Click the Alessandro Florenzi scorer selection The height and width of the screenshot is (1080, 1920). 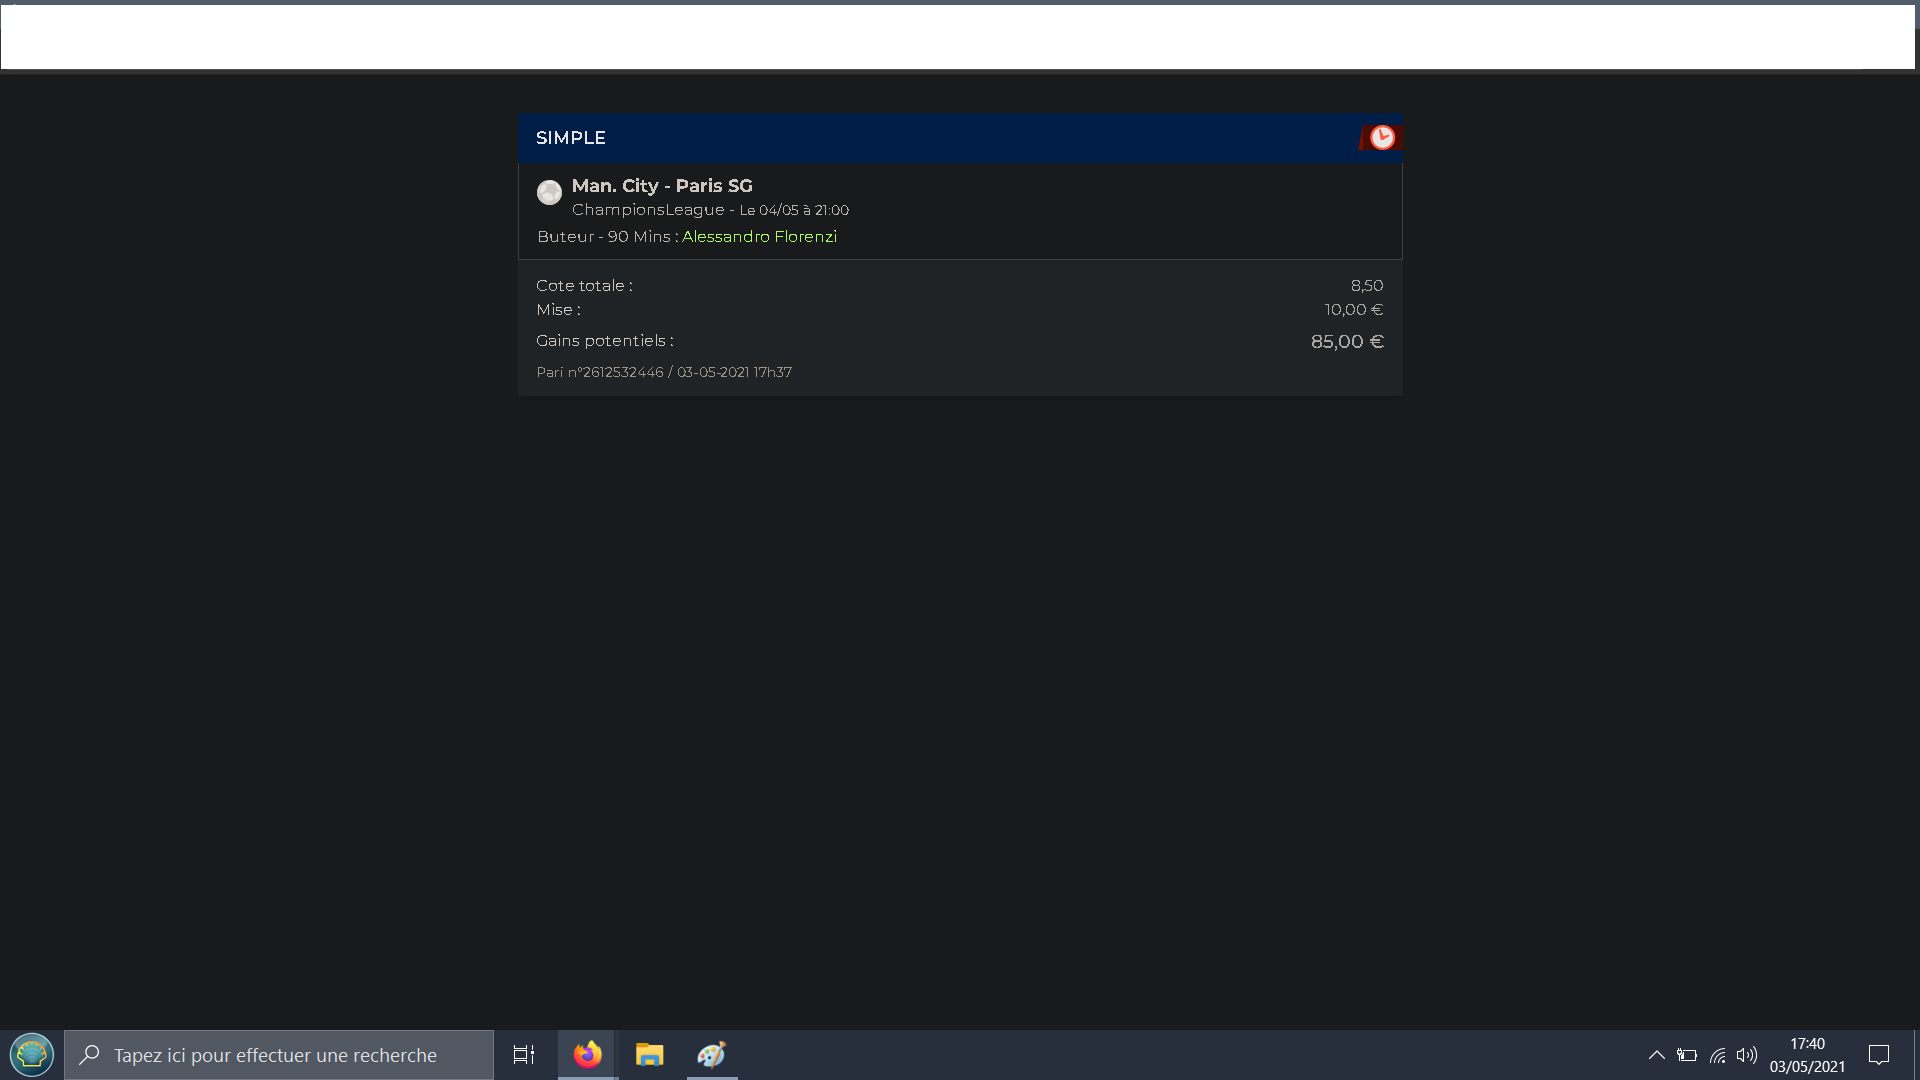(759, 237)
